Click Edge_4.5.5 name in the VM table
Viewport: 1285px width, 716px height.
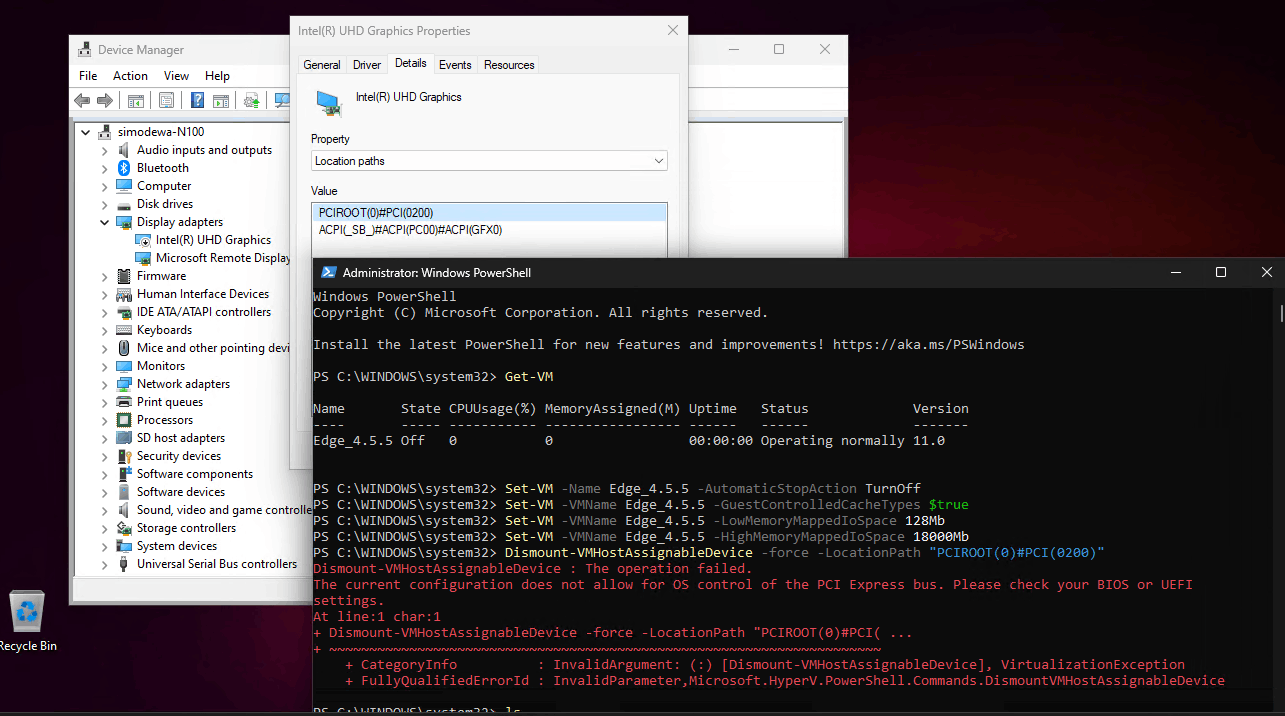click(x=353, y=441)
